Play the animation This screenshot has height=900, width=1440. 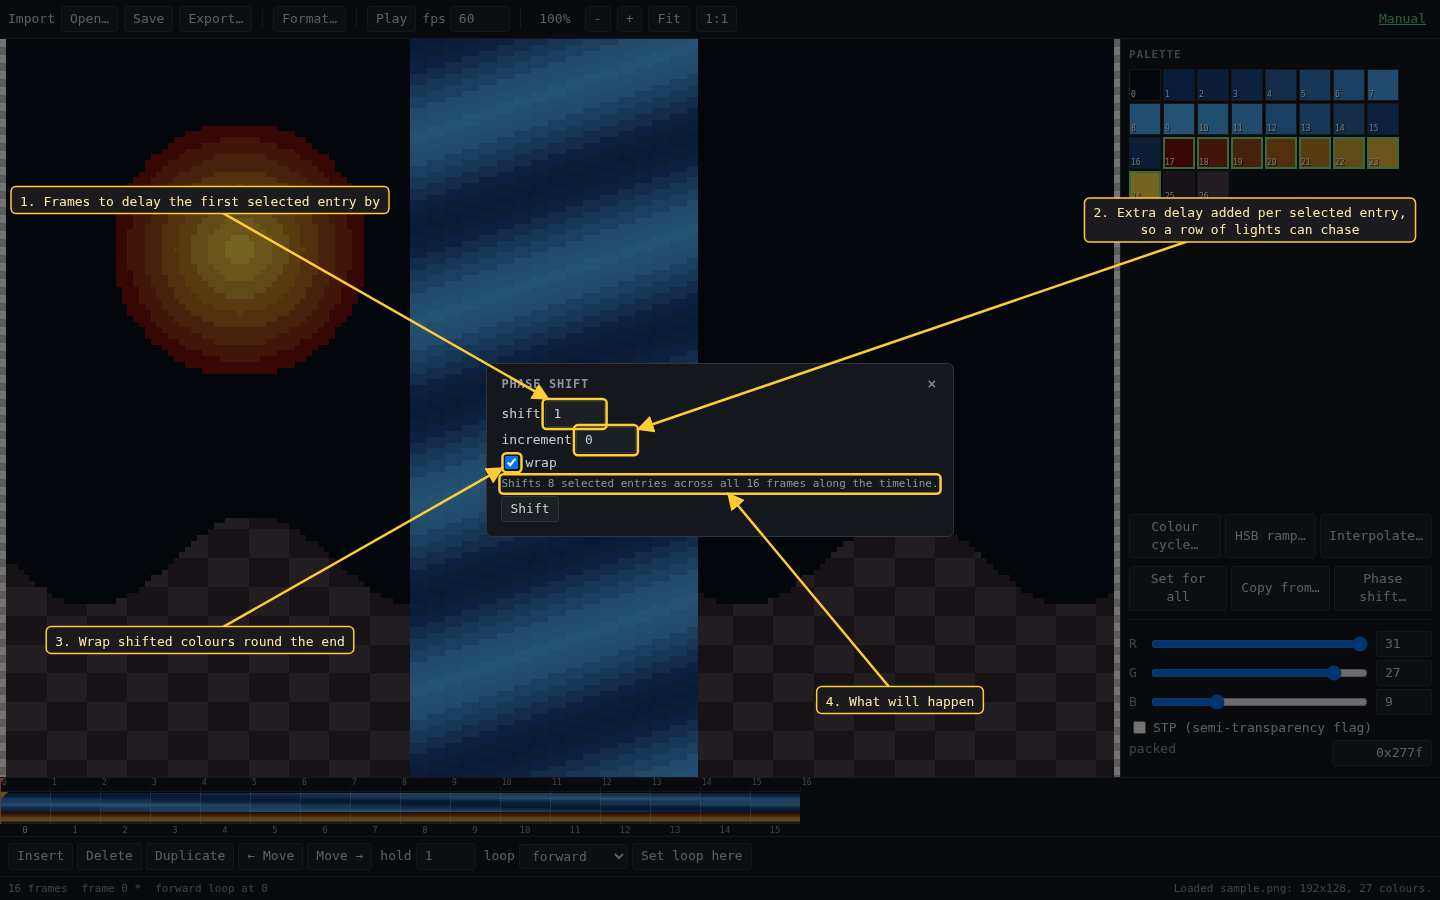pos(391,19)
